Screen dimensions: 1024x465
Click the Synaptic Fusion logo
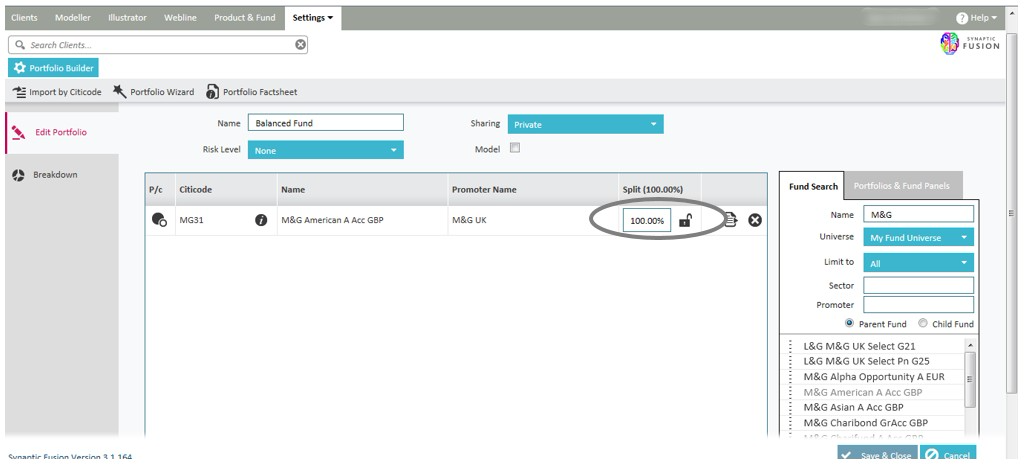tap(969, 44)
